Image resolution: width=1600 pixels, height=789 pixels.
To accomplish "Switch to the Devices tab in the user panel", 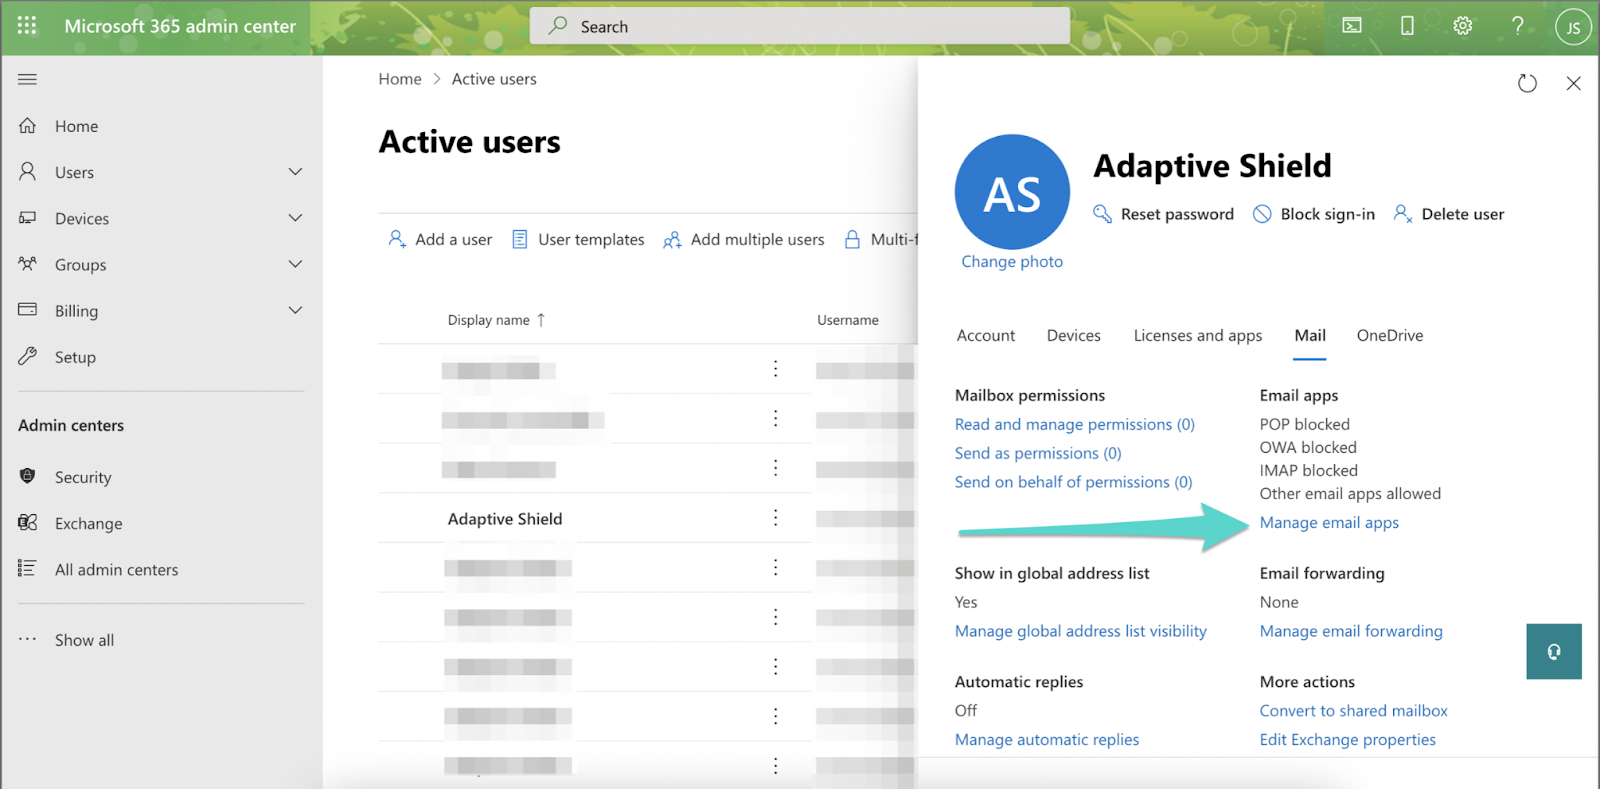I will click(1074, 335).
